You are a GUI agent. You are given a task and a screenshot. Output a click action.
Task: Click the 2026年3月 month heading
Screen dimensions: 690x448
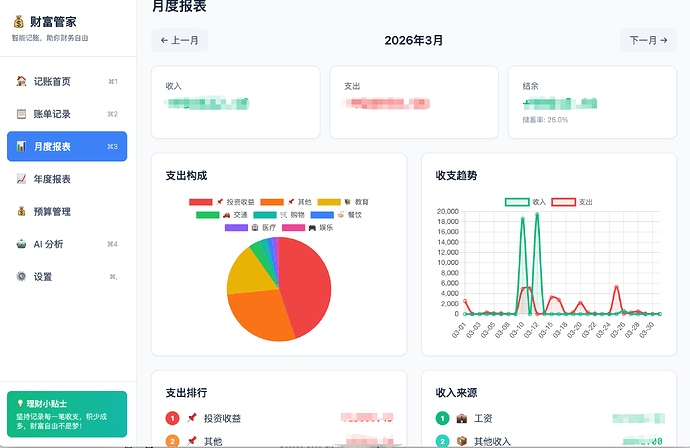click(x=414, y=40)
